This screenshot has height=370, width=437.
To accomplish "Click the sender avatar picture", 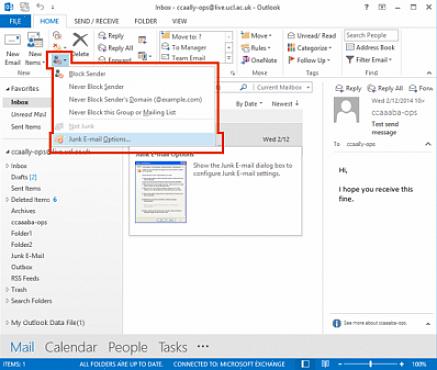I will coord(347,109).
